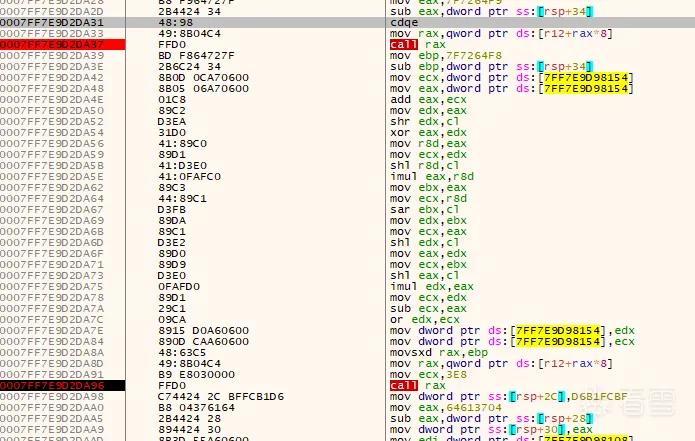Click instruction 'xor eax,edx'
This screenshot has width=695, height=441.
[428, 133]
